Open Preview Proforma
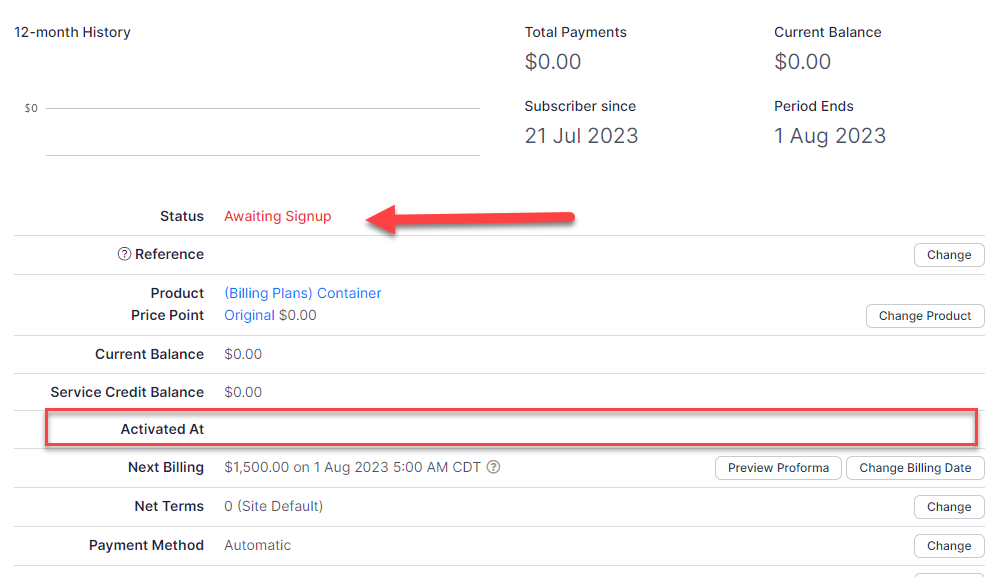997x577 pixels. pyautogui.click(x=778, y=468)
